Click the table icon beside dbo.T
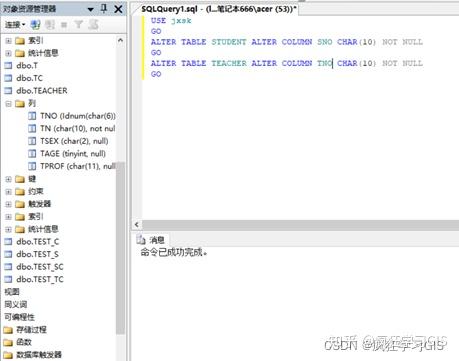The height and width of the screenshot is (361, 459). (x=8, y=66)
